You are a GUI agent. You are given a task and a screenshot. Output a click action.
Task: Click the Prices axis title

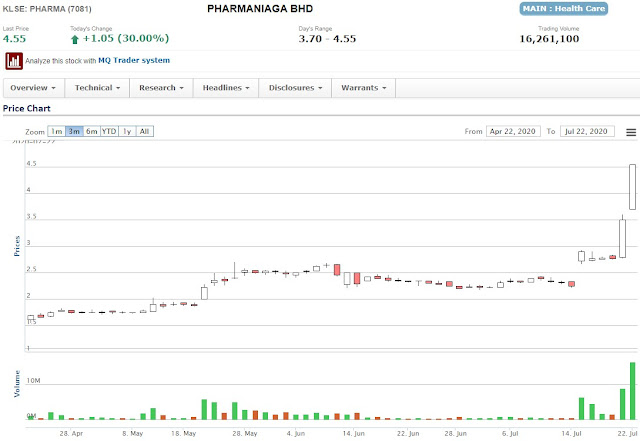pos(17,246)
